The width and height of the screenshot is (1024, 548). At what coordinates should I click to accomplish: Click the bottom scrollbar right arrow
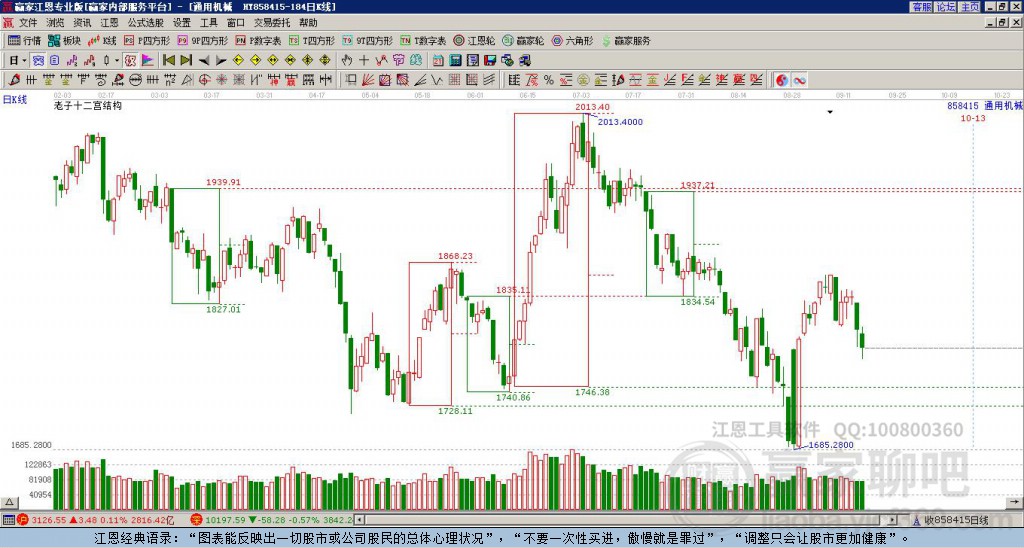[x=893, y=520]
